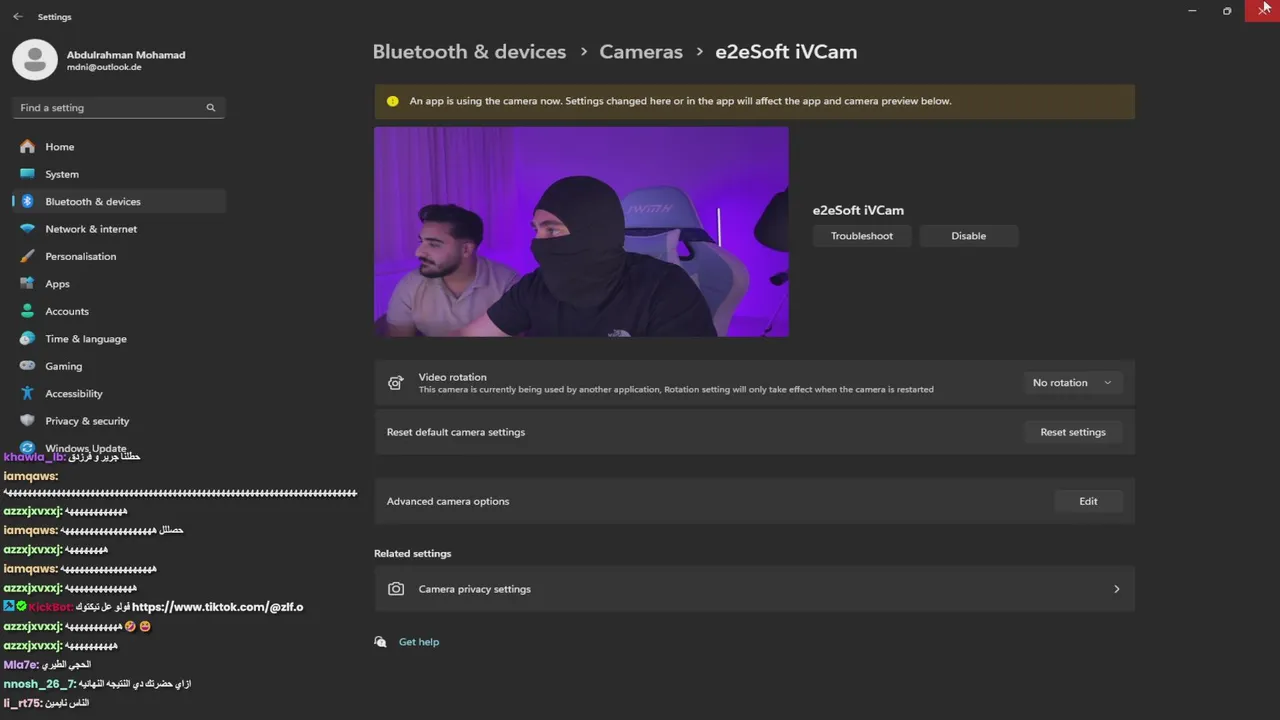Click the camera preview image
The width and height of the screenshot is (1280, 720).
click(581, 232)
